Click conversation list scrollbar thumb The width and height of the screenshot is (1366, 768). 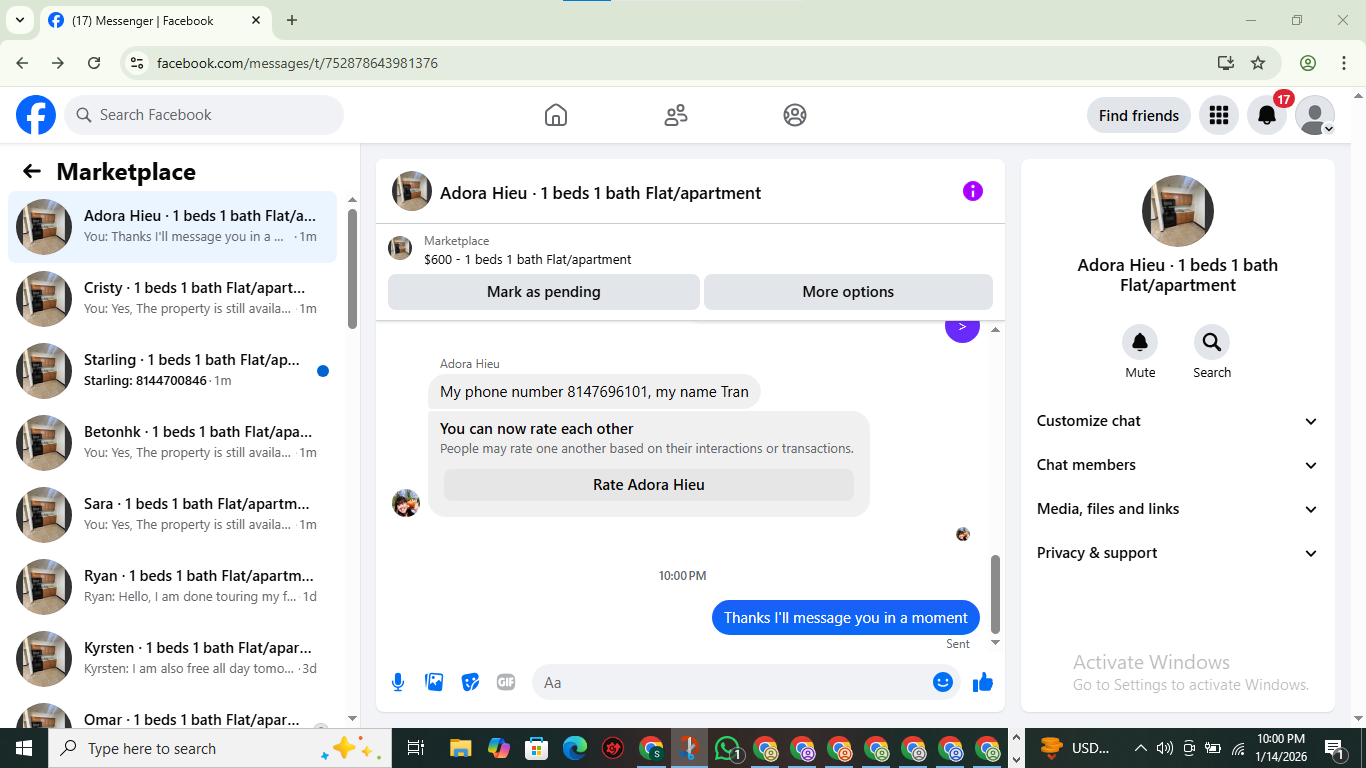352,268
